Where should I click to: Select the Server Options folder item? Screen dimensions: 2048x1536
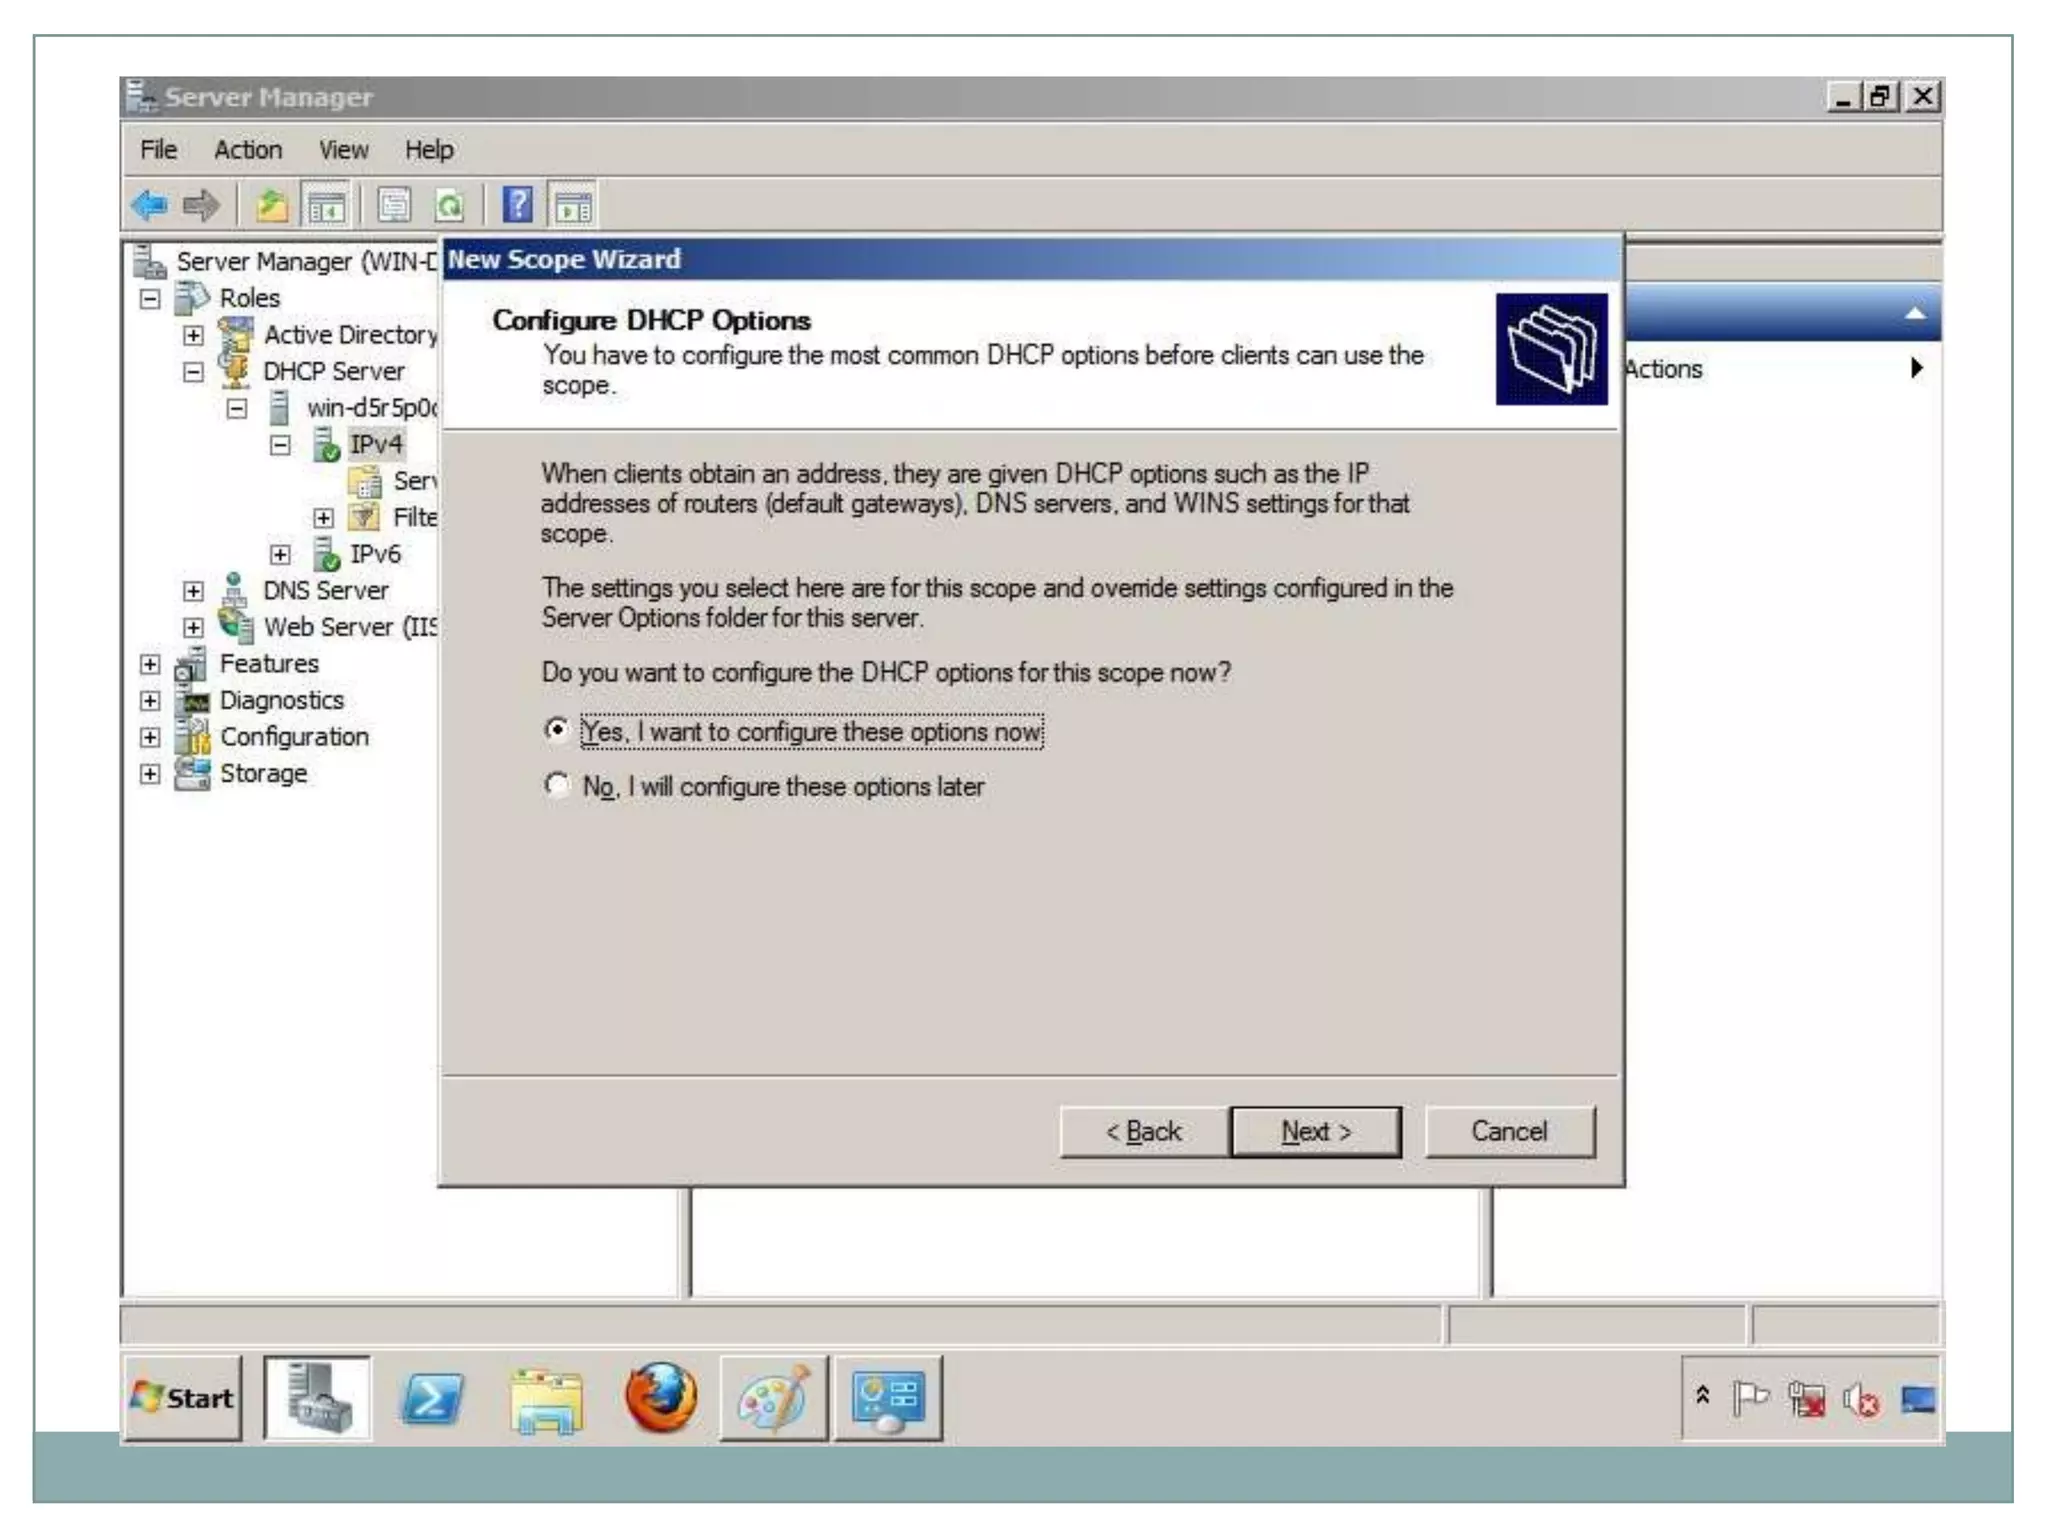tap(394, 481)
